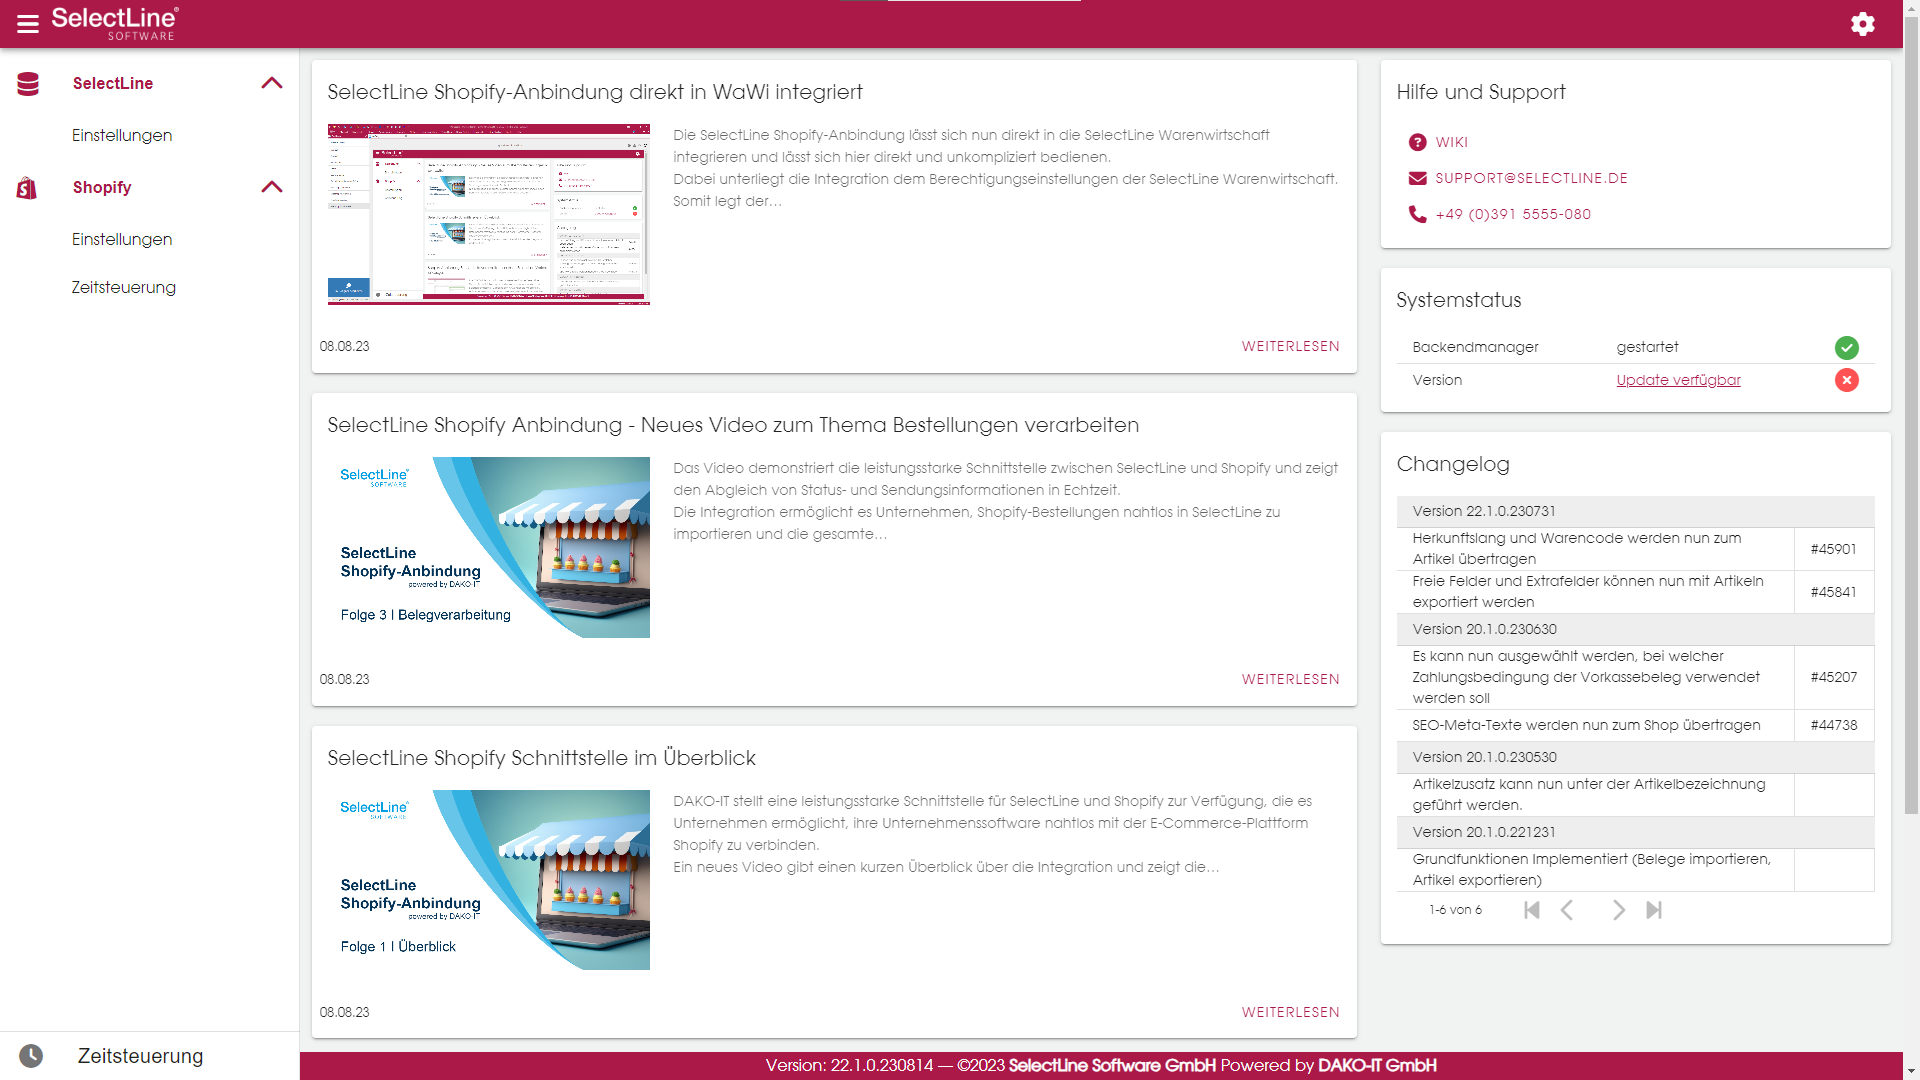Image resolution: width=1920 pixels, height=1080 pixels.
Task: Open the Folge 1 Überblick thumbnail
Action: (489, 880)
